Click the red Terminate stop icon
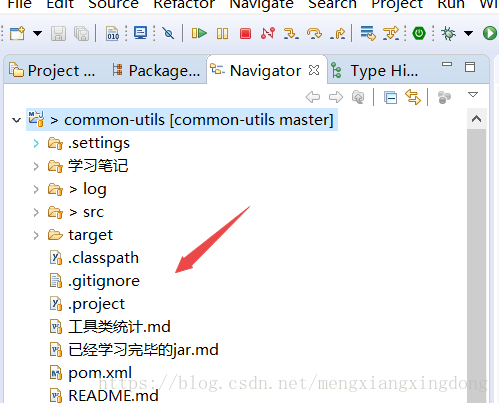Image resolution: width=499 pixels, height=403 pixels. pos(245,34)
